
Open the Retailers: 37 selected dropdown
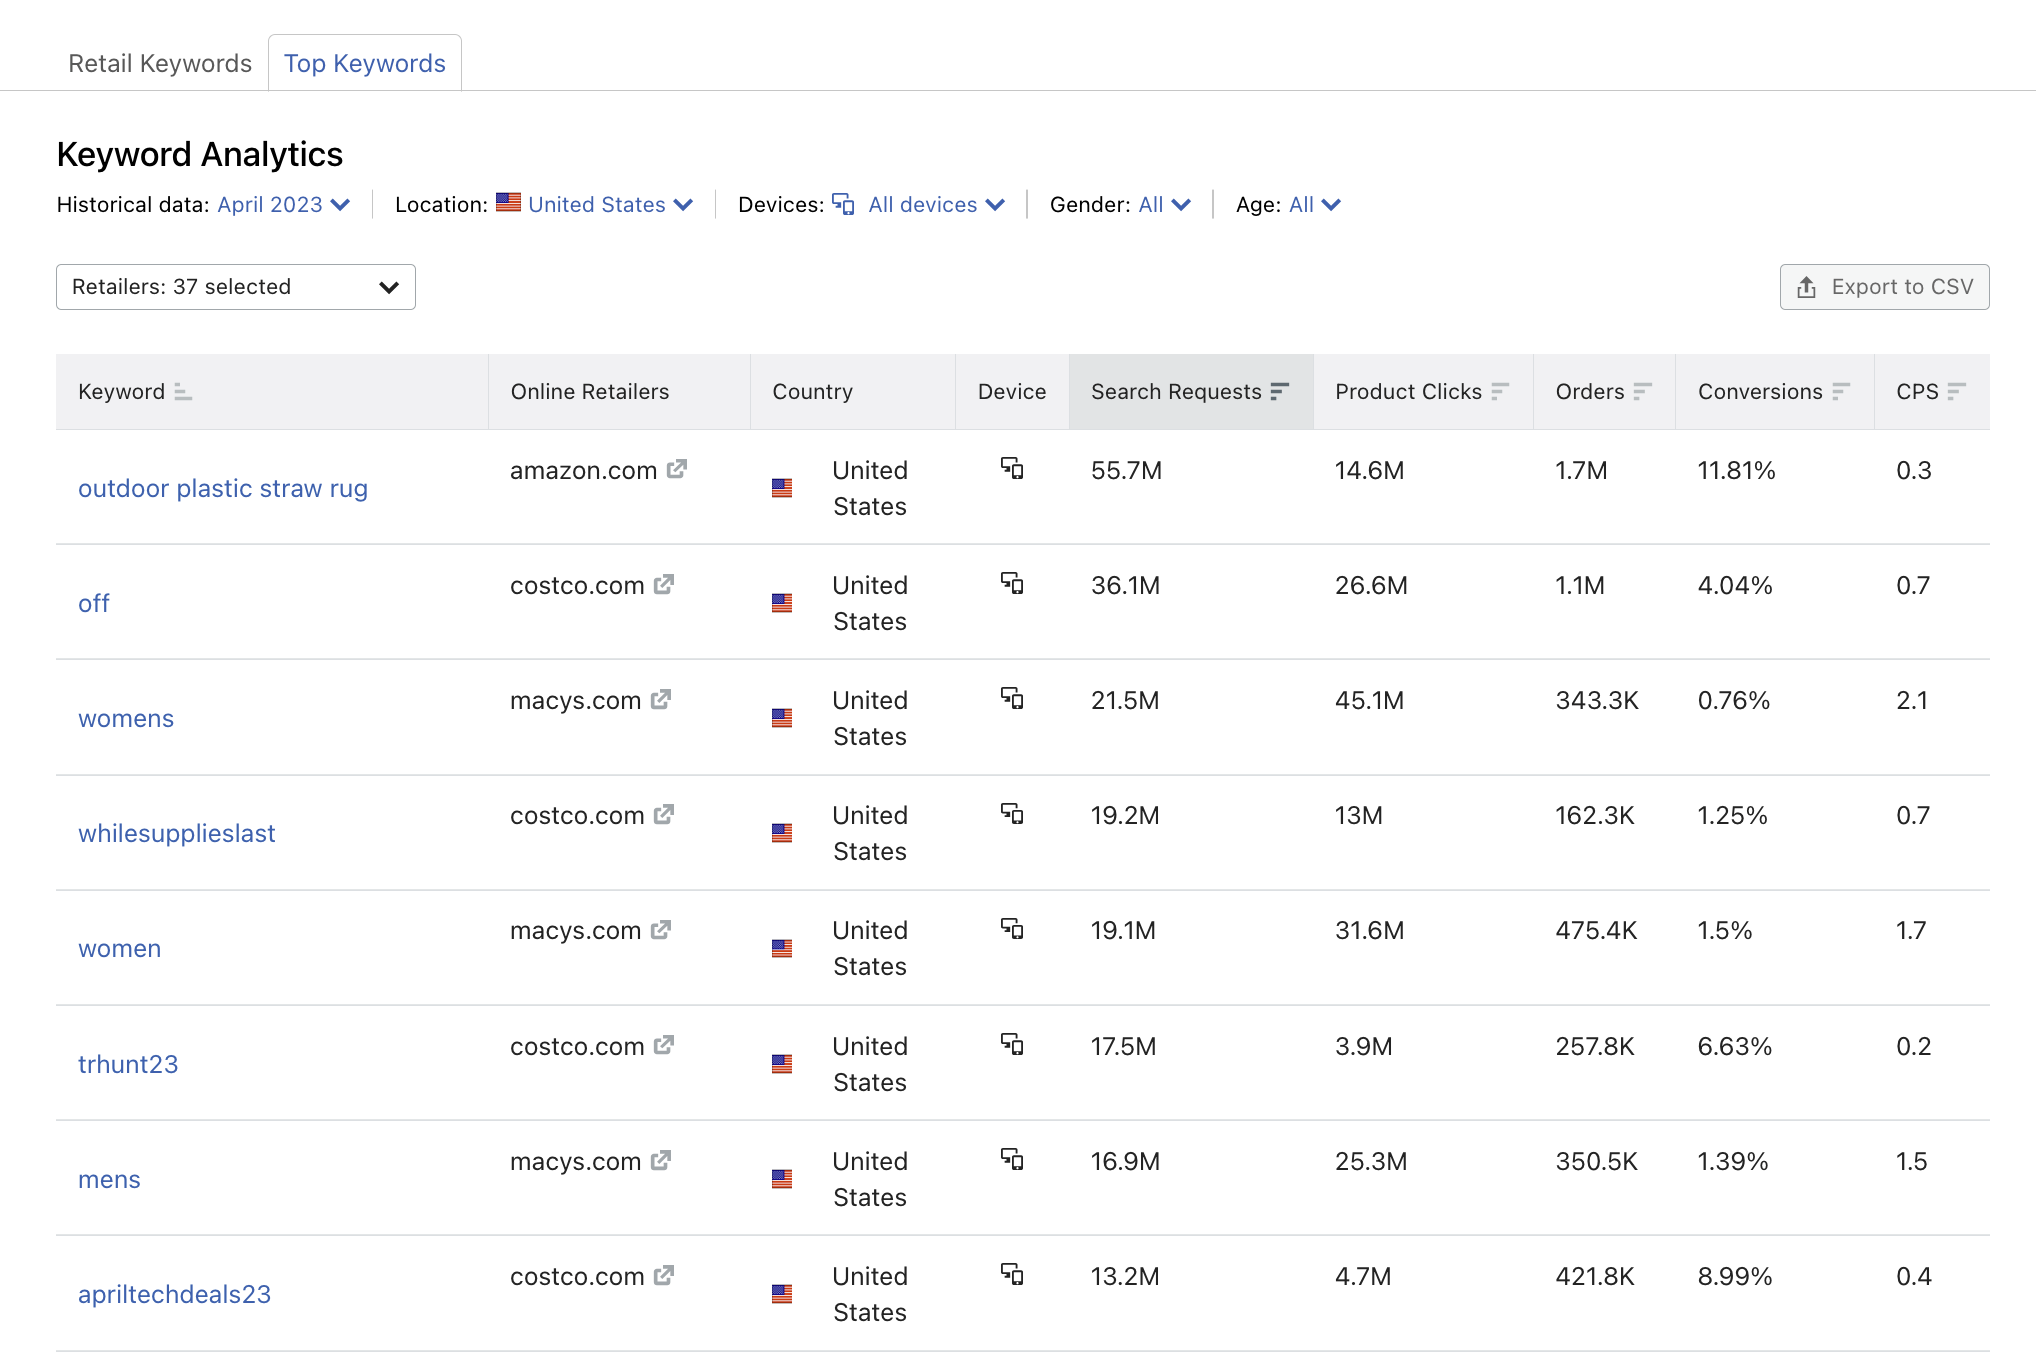235,287
